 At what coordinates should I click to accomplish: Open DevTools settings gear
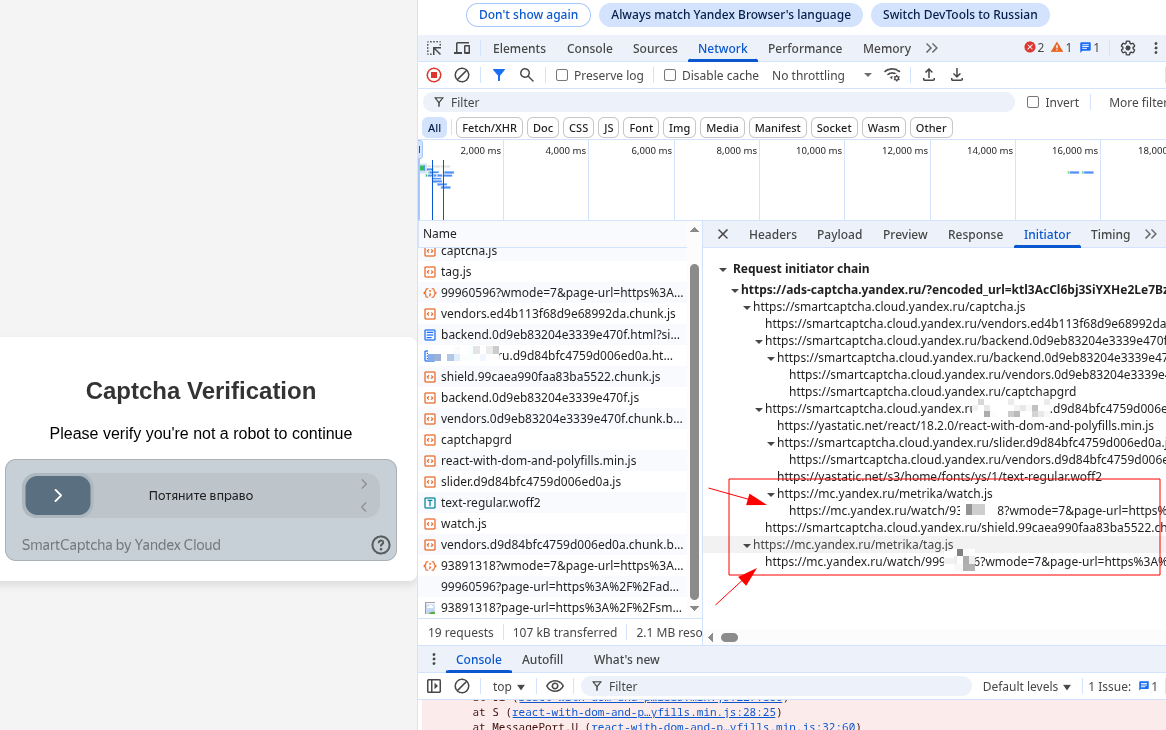pyautogui.click(x=1128, y=48)
